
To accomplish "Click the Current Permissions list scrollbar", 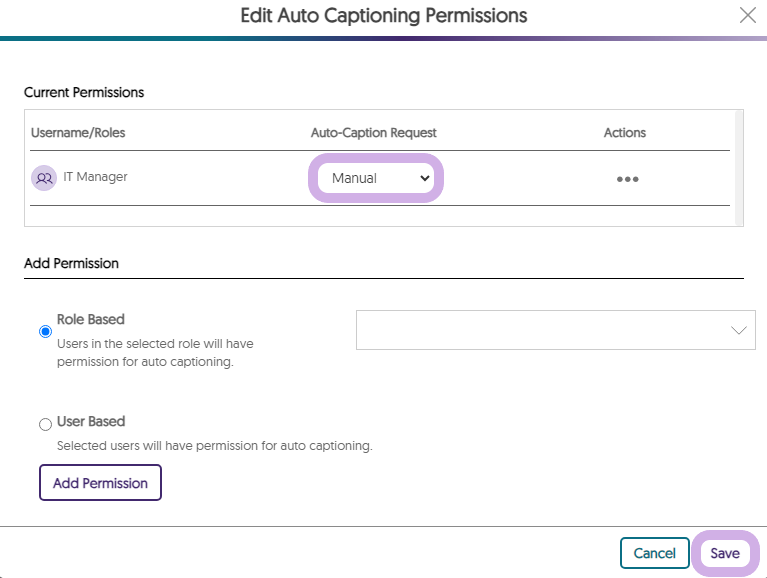I will click(x=739, y=168).
